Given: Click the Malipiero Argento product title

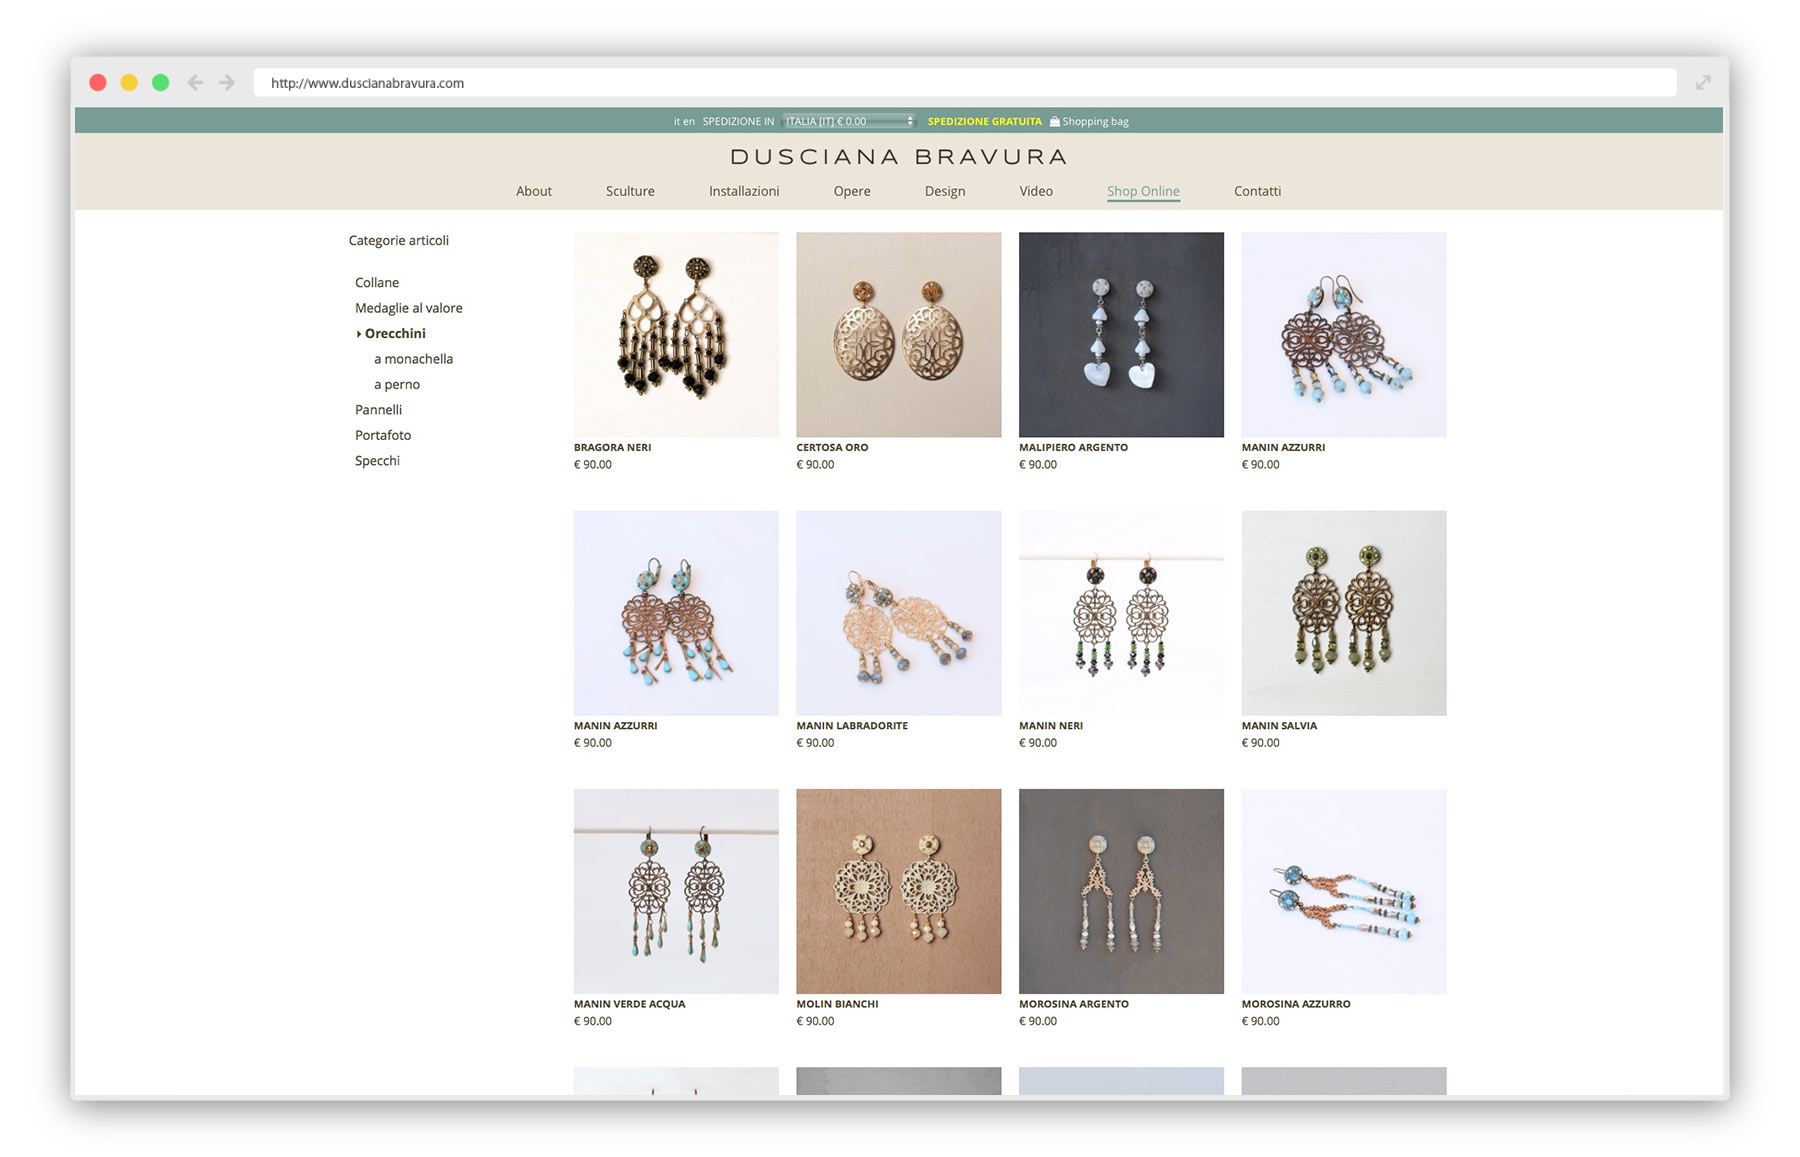Looking at the screenshot, I should [1073, 448].
